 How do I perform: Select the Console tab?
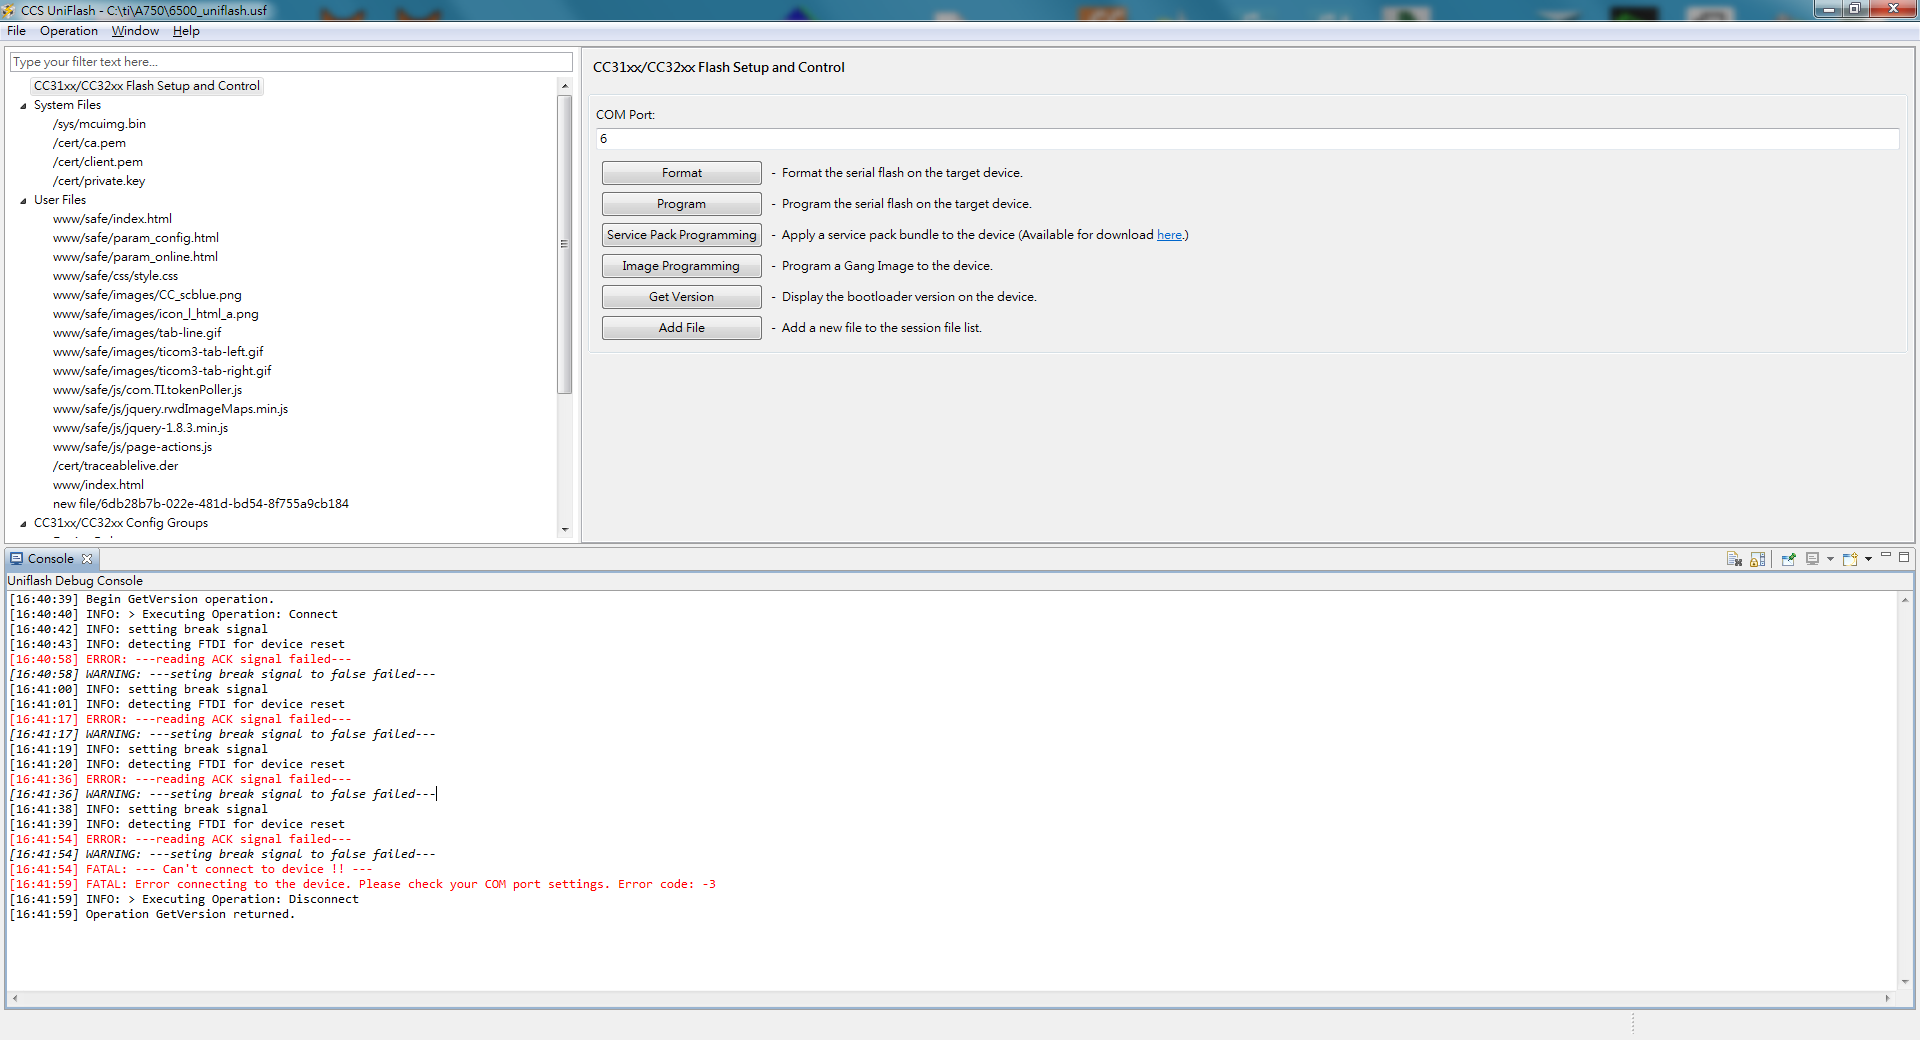tap(50, 559)
